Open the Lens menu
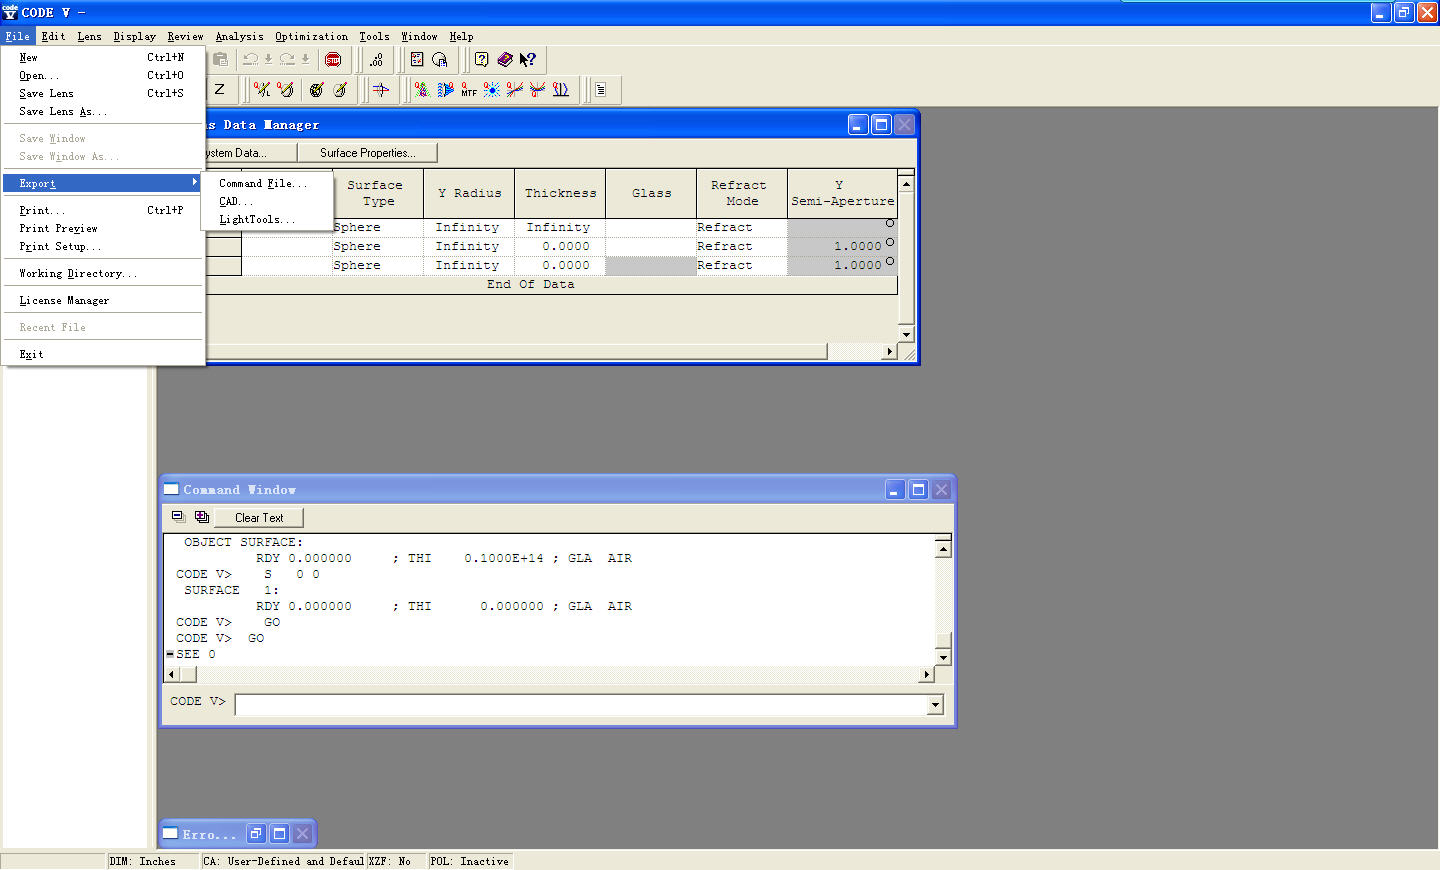Image resolution: width=1440 pixels, height=870 pixels. tap(90, 37)
